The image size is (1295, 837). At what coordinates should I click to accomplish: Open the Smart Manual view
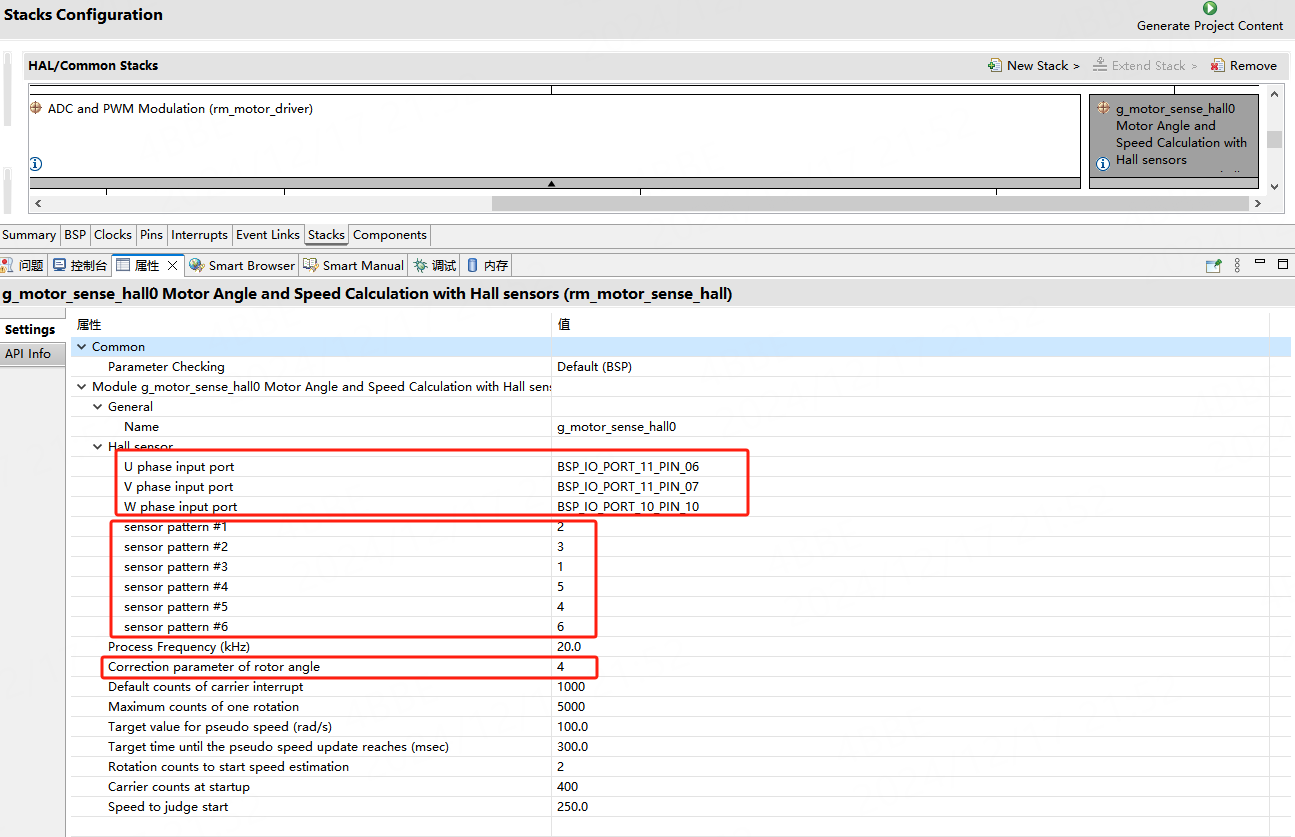click(354, 265)
